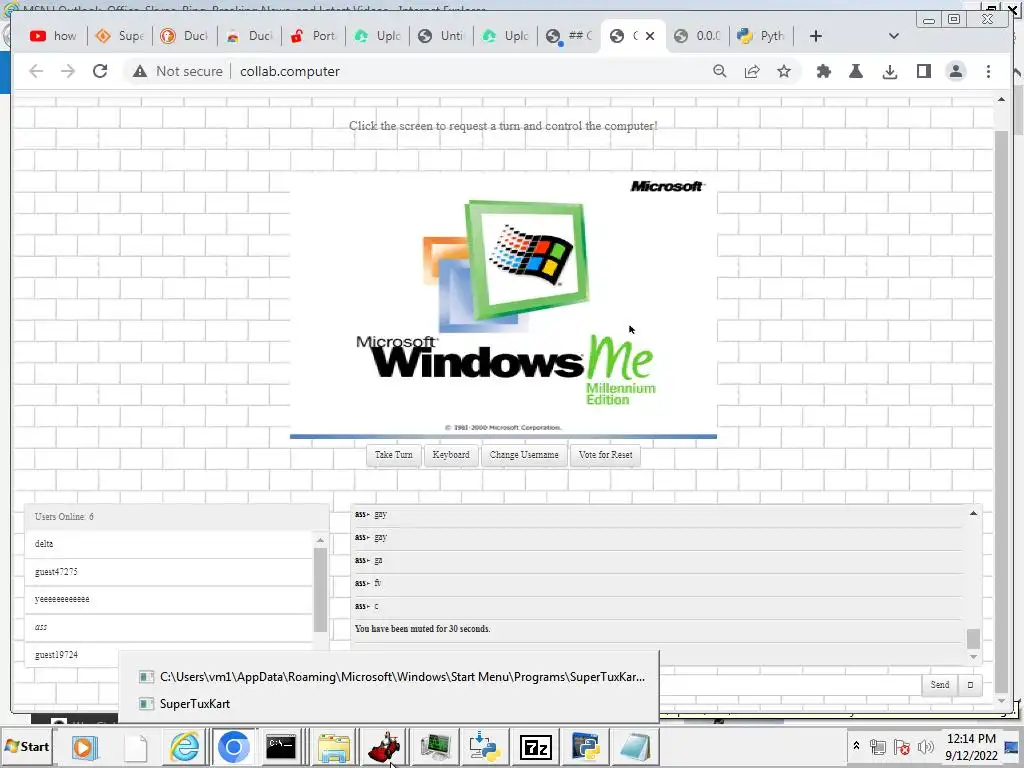This screenshot has width=1024, height=768.
Task: Click the Python installer taskbar icon
Action: tap(484, 746)
